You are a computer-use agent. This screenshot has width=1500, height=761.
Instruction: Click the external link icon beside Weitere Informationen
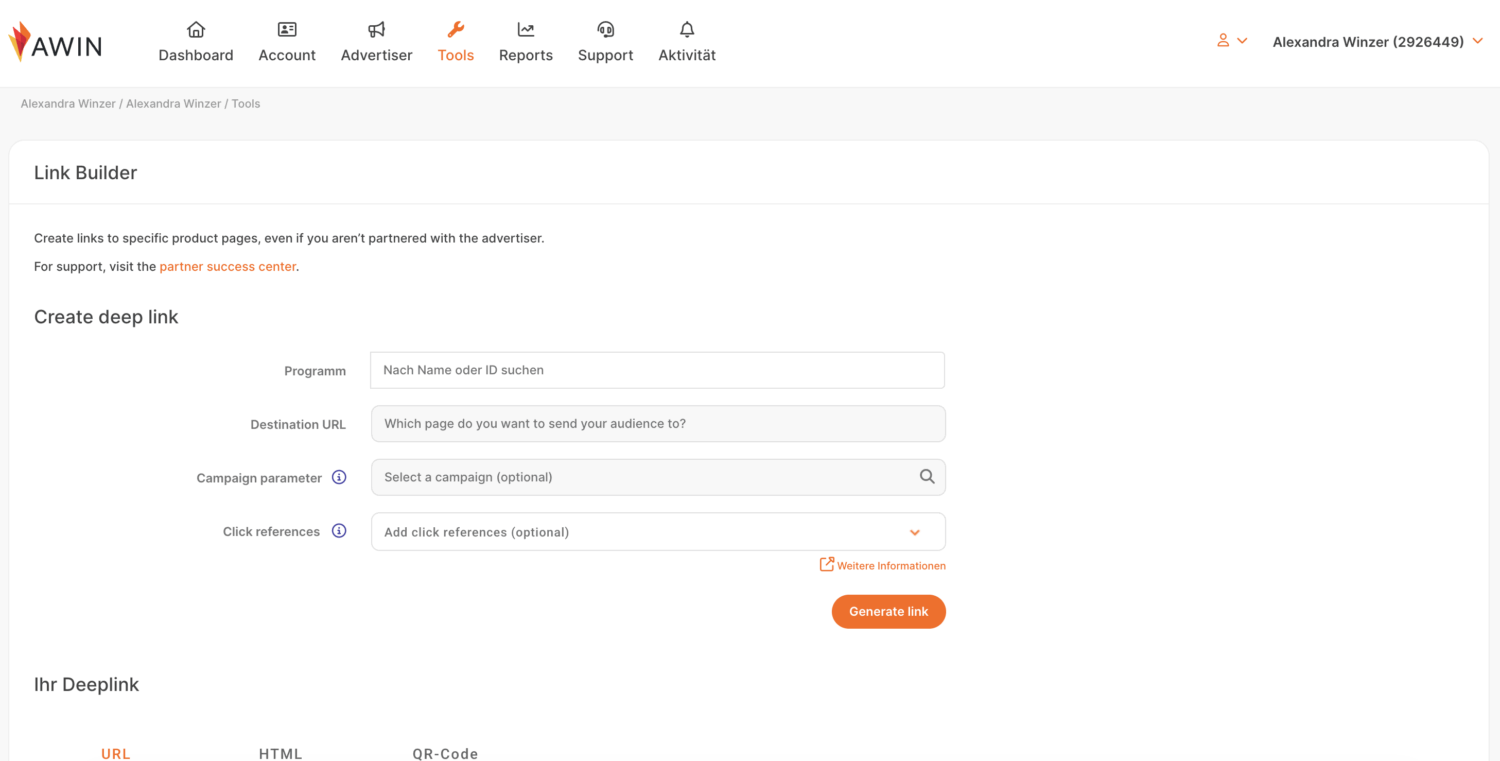click(x=826, y=564)
